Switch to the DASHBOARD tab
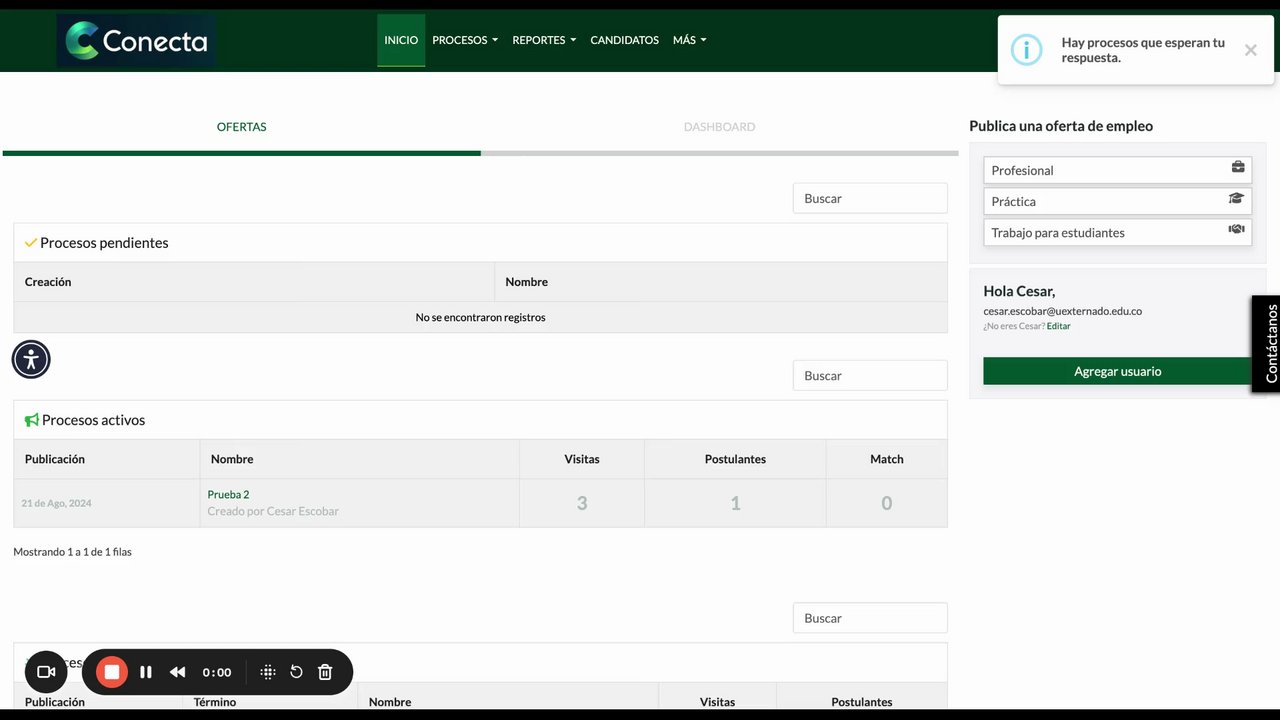The height and width of the screenshot is (720, 1280). coord(719,127)
